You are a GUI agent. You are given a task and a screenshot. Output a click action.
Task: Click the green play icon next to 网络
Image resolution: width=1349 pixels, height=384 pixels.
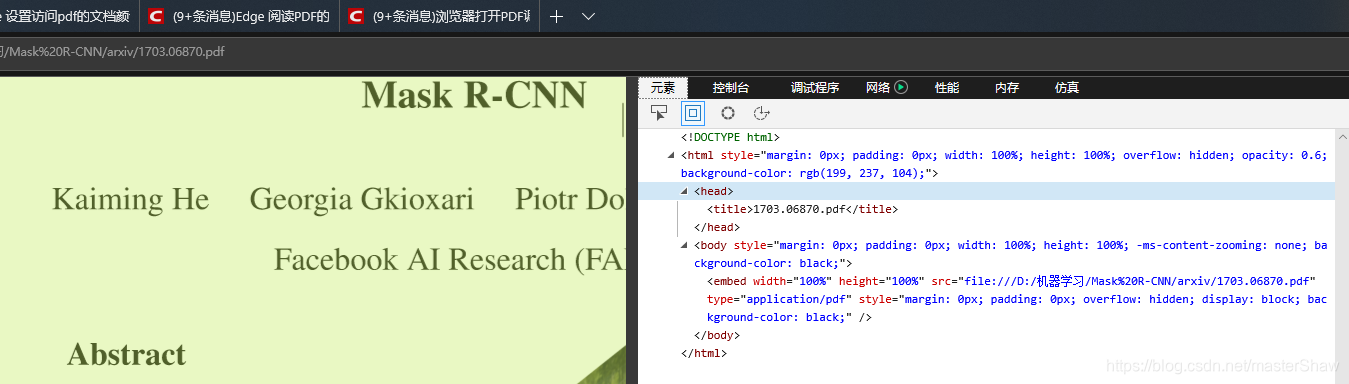coord(901,87)
